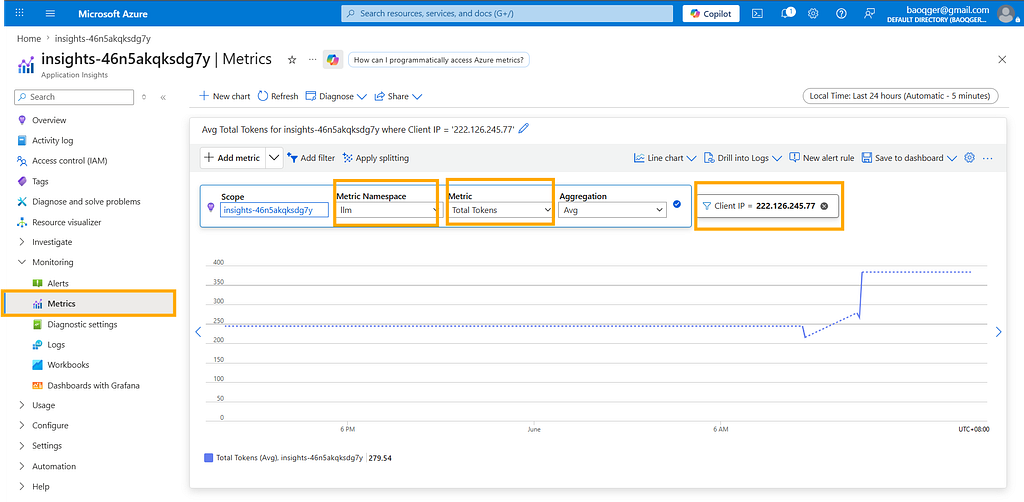Create a New chart
1024x502 pixels.
pos(224,96)
